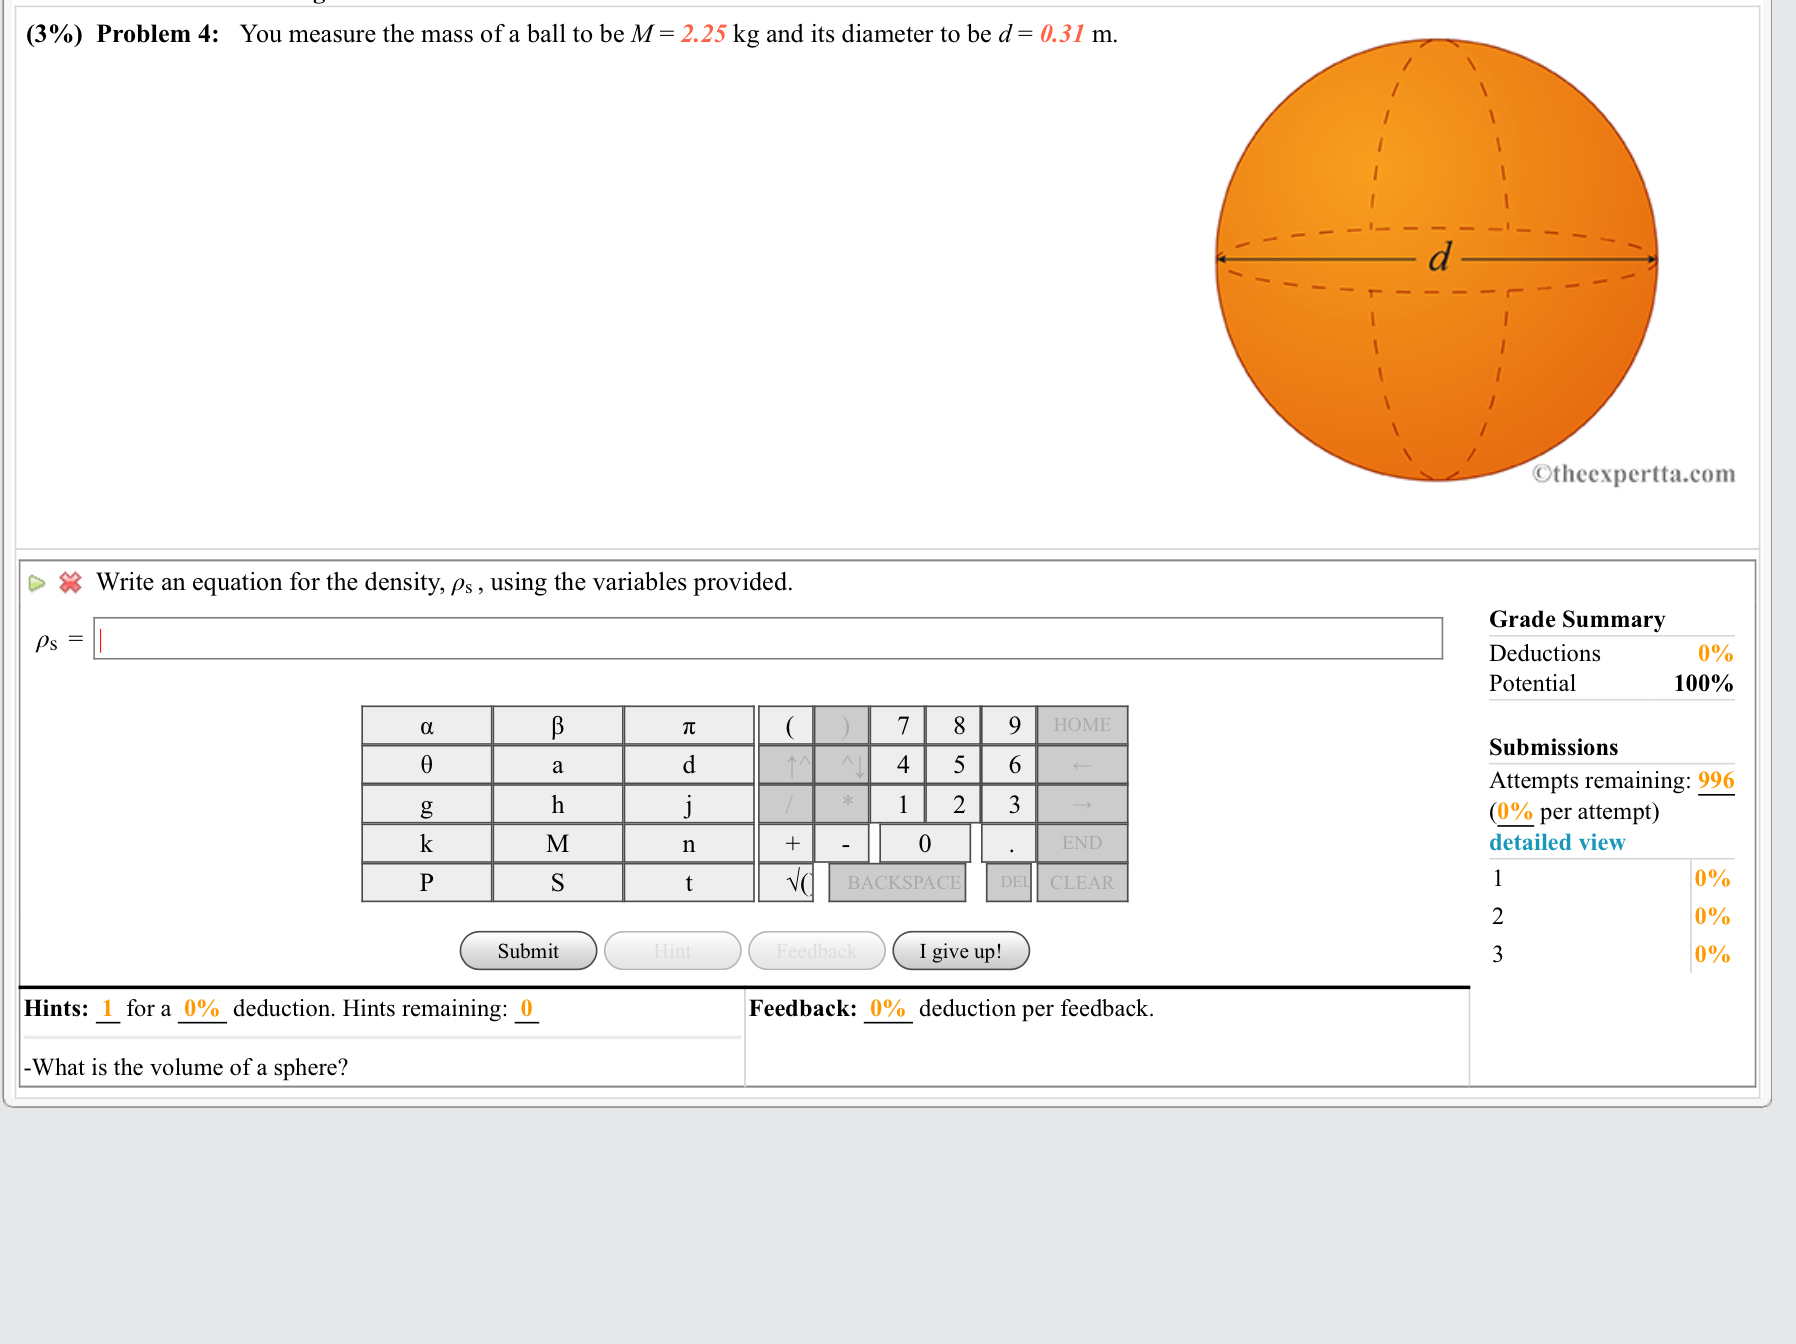Click the green play arrow next to the question
Image resolution: width=1796 pixels, height=1344 pixels.
pyautogui.click(x=37, y=582)
